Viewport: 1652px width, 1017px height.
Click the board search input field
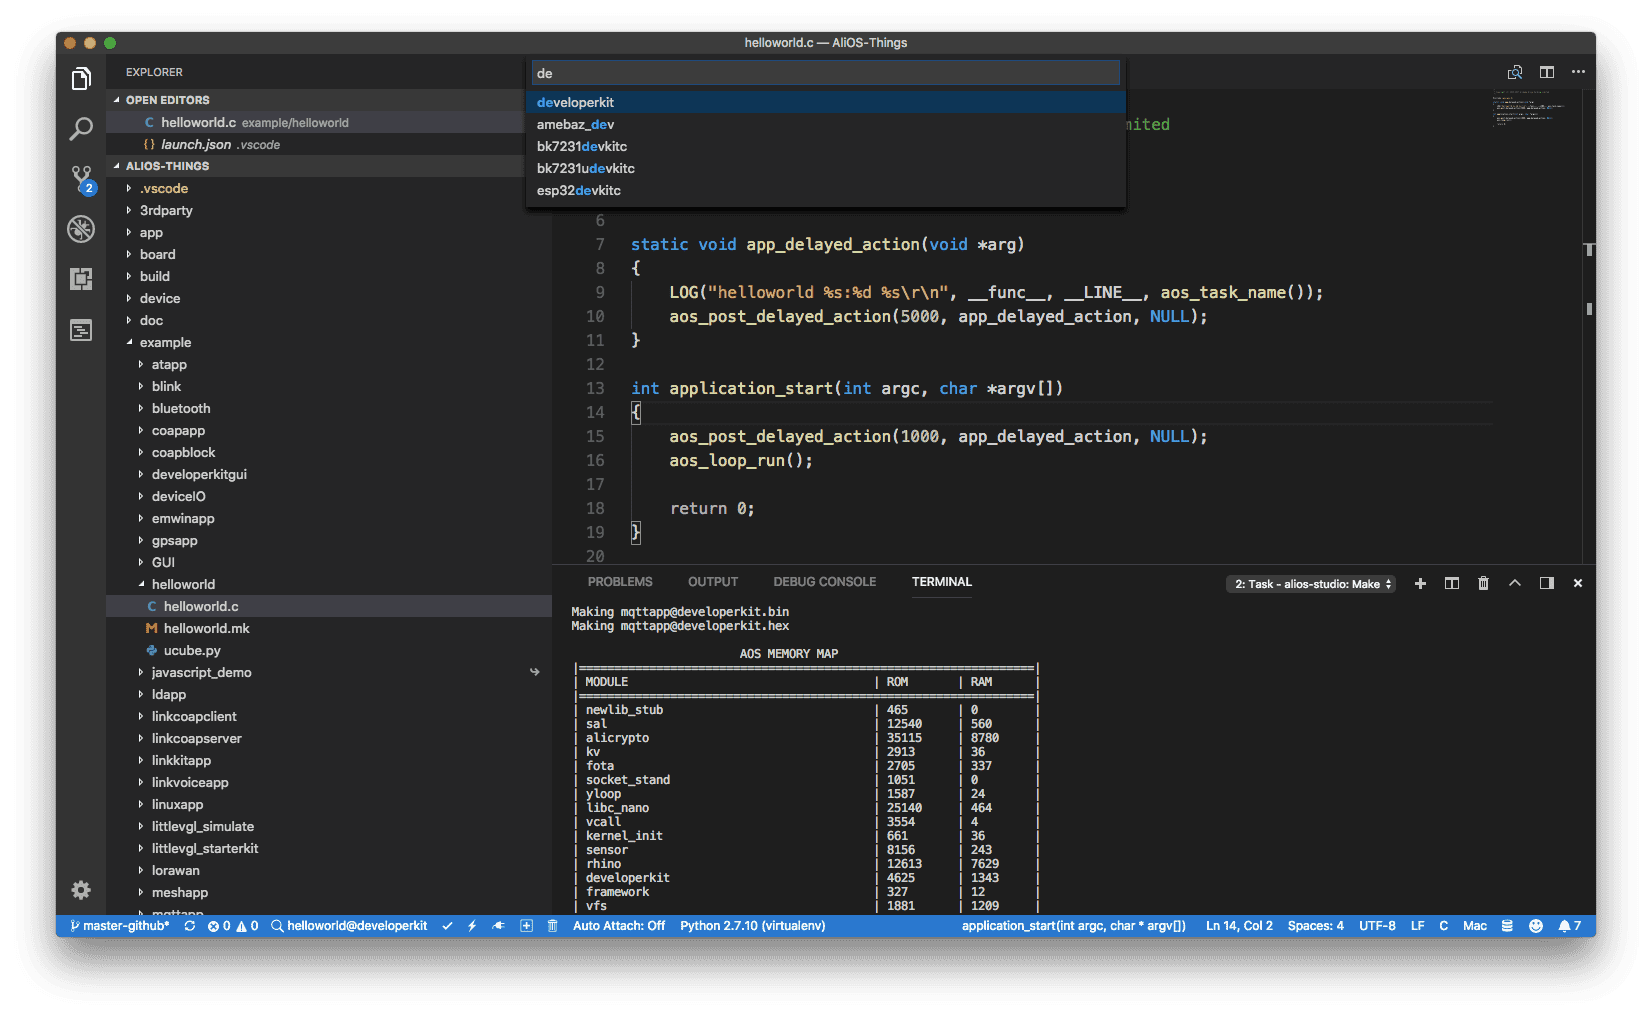[825, 73]
